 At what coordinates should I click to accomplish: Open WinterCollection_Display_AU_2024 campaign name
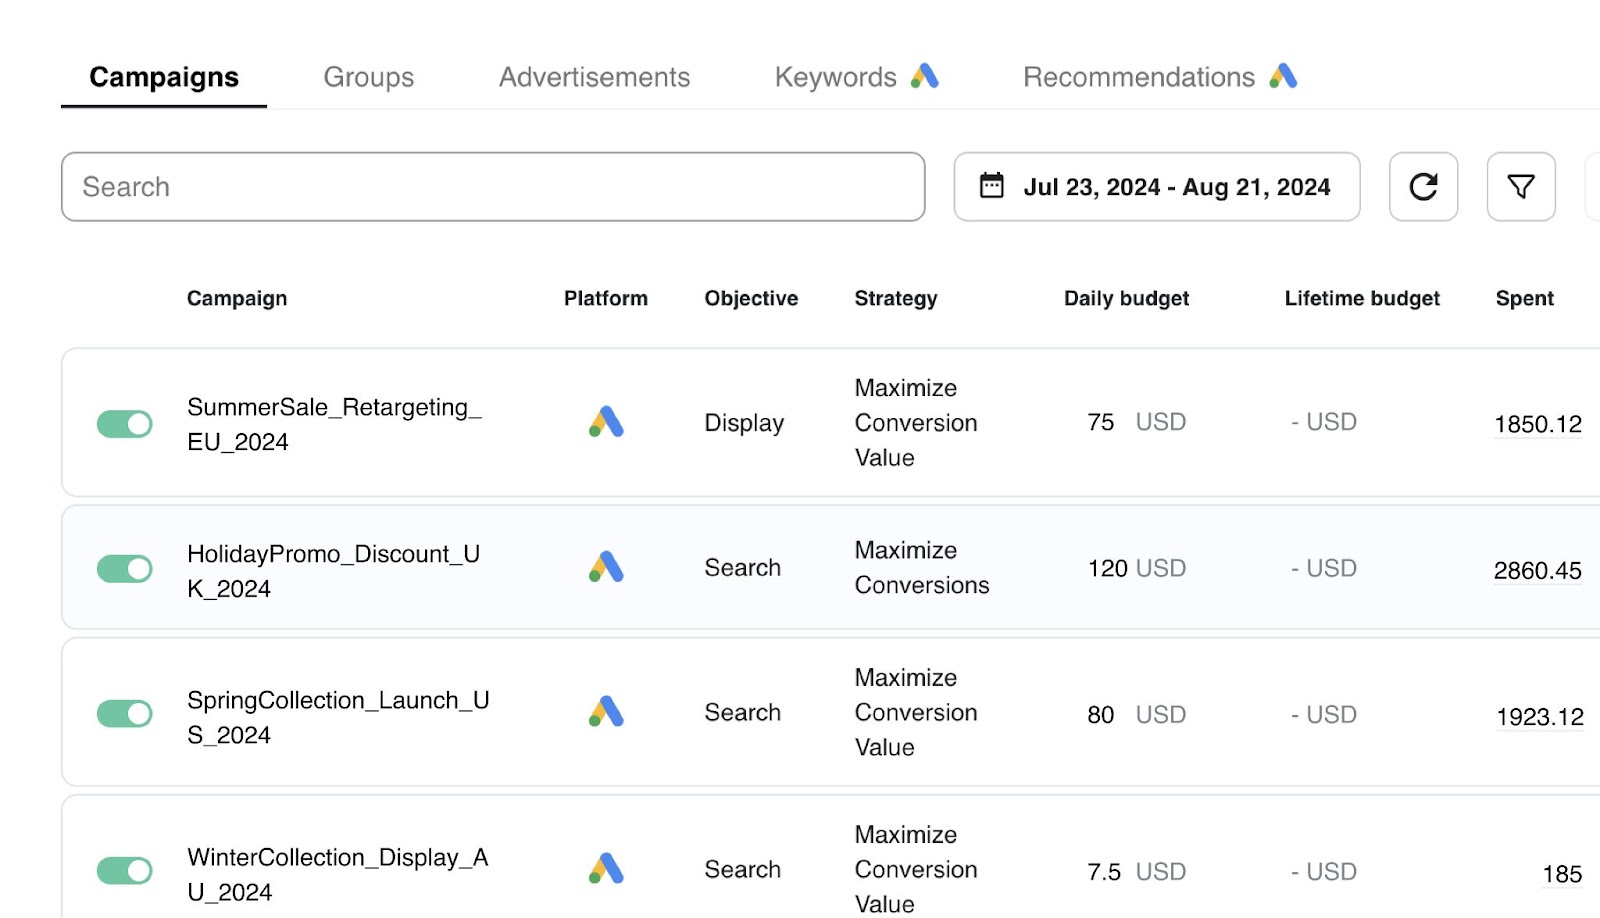click(x=338, y=874)
